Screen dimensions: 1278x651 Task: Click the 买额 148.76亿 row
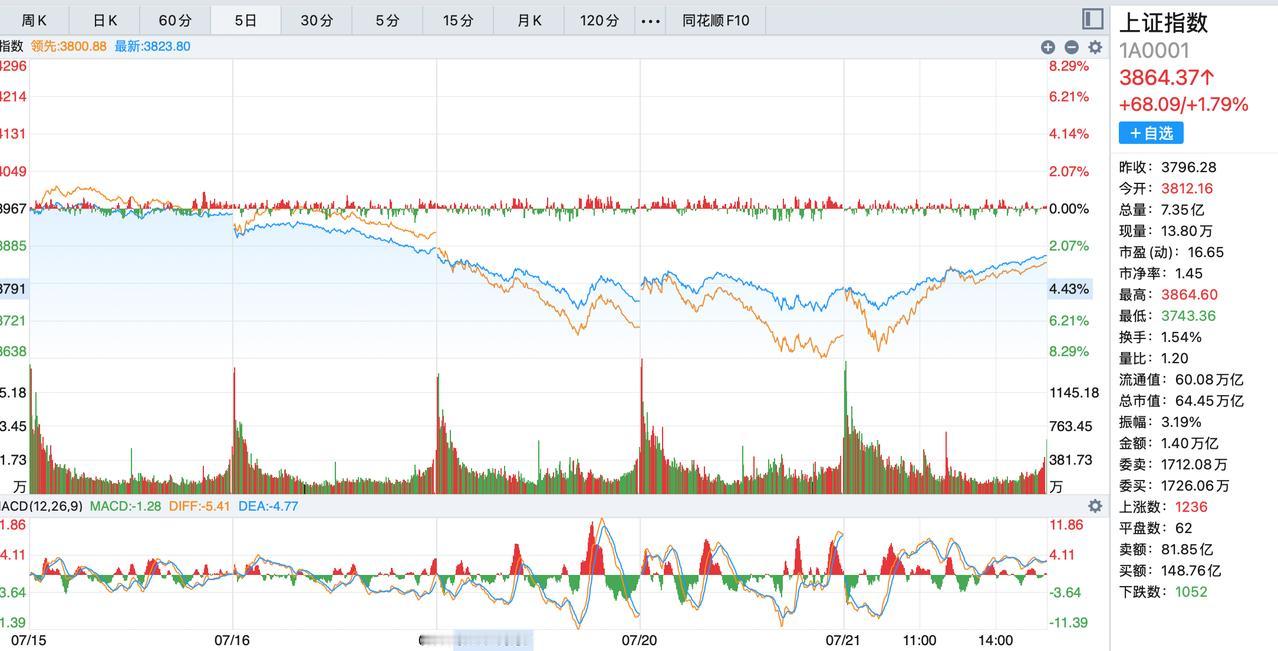point(1170,571)
